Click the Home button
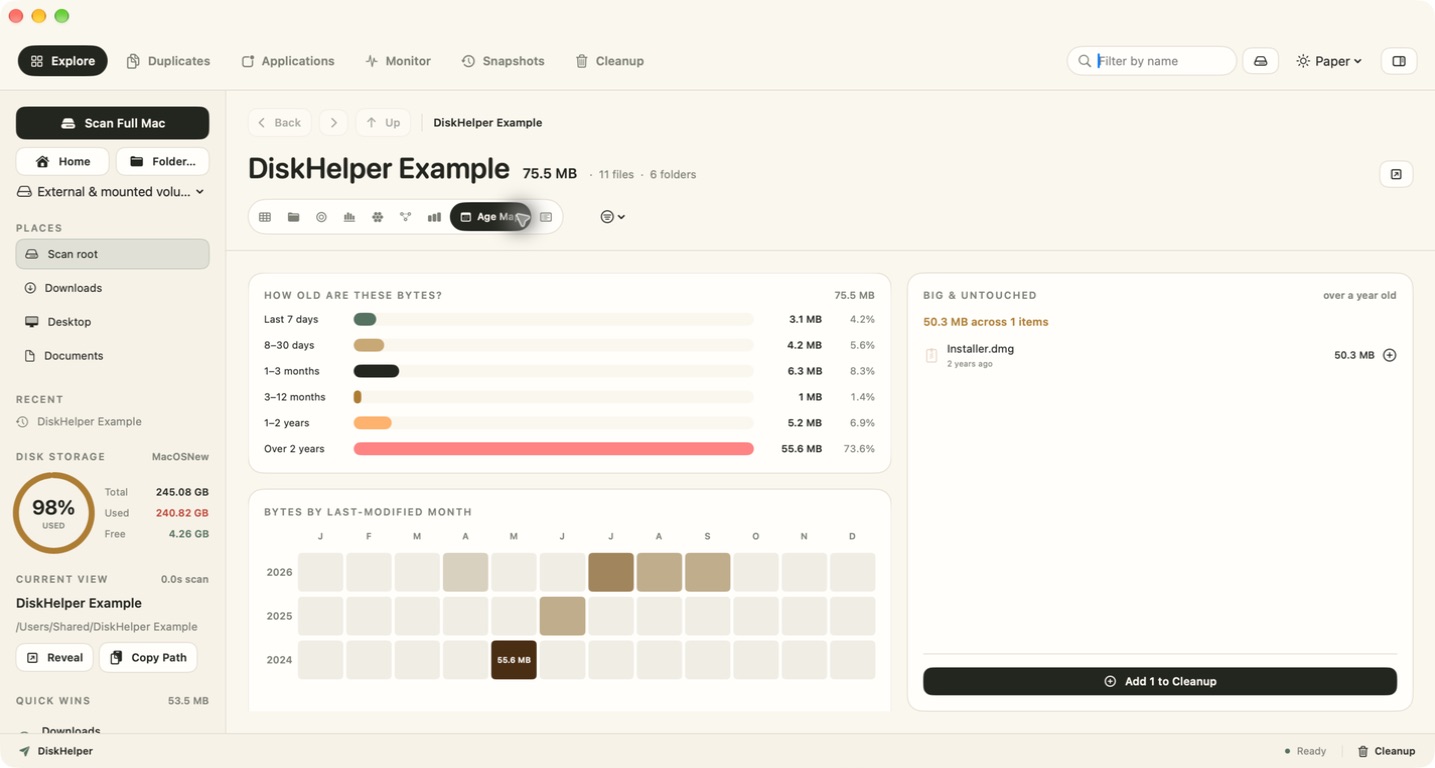Screen dimensions: 1435x768 pos(62,161)
